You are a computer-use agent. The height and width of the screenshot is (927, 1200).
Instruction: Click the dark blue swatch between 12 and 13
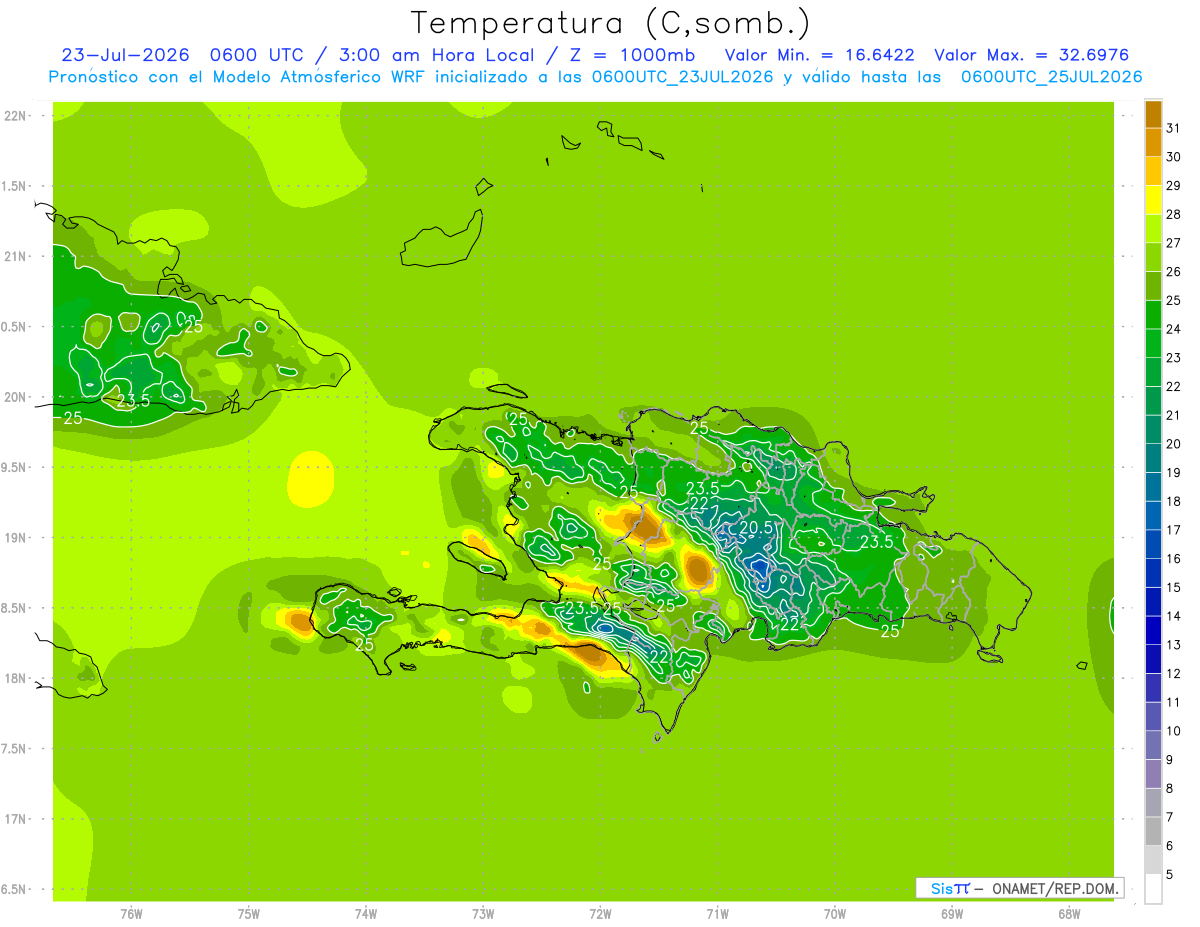pos(1153,659)
